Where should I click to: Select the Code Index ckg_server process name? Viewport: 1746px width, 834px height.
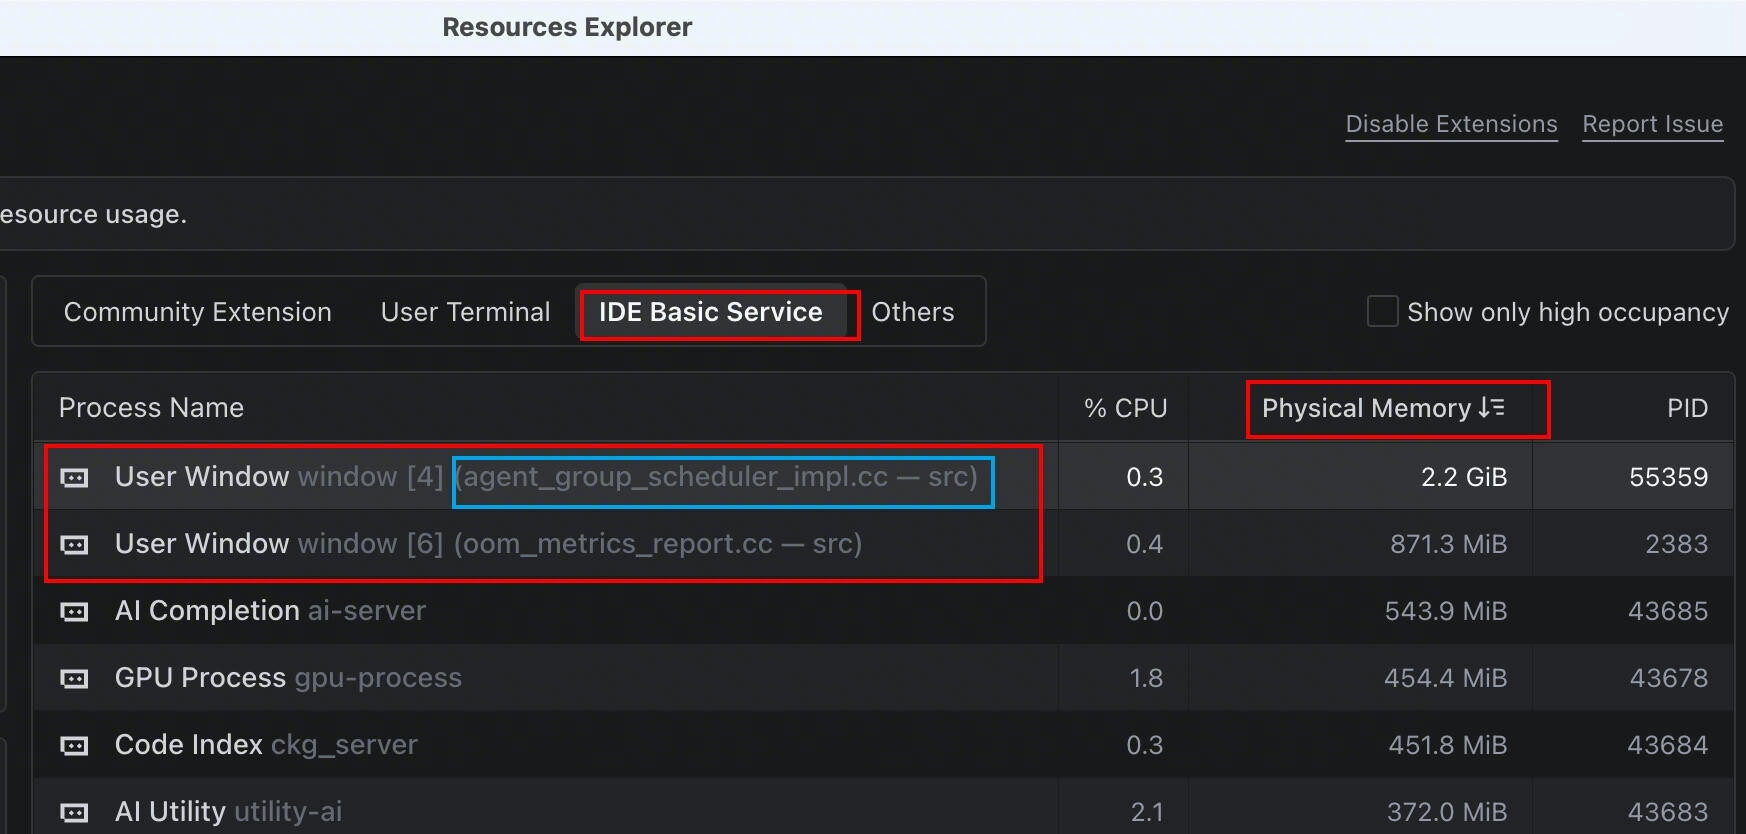(x=266, y=745)
